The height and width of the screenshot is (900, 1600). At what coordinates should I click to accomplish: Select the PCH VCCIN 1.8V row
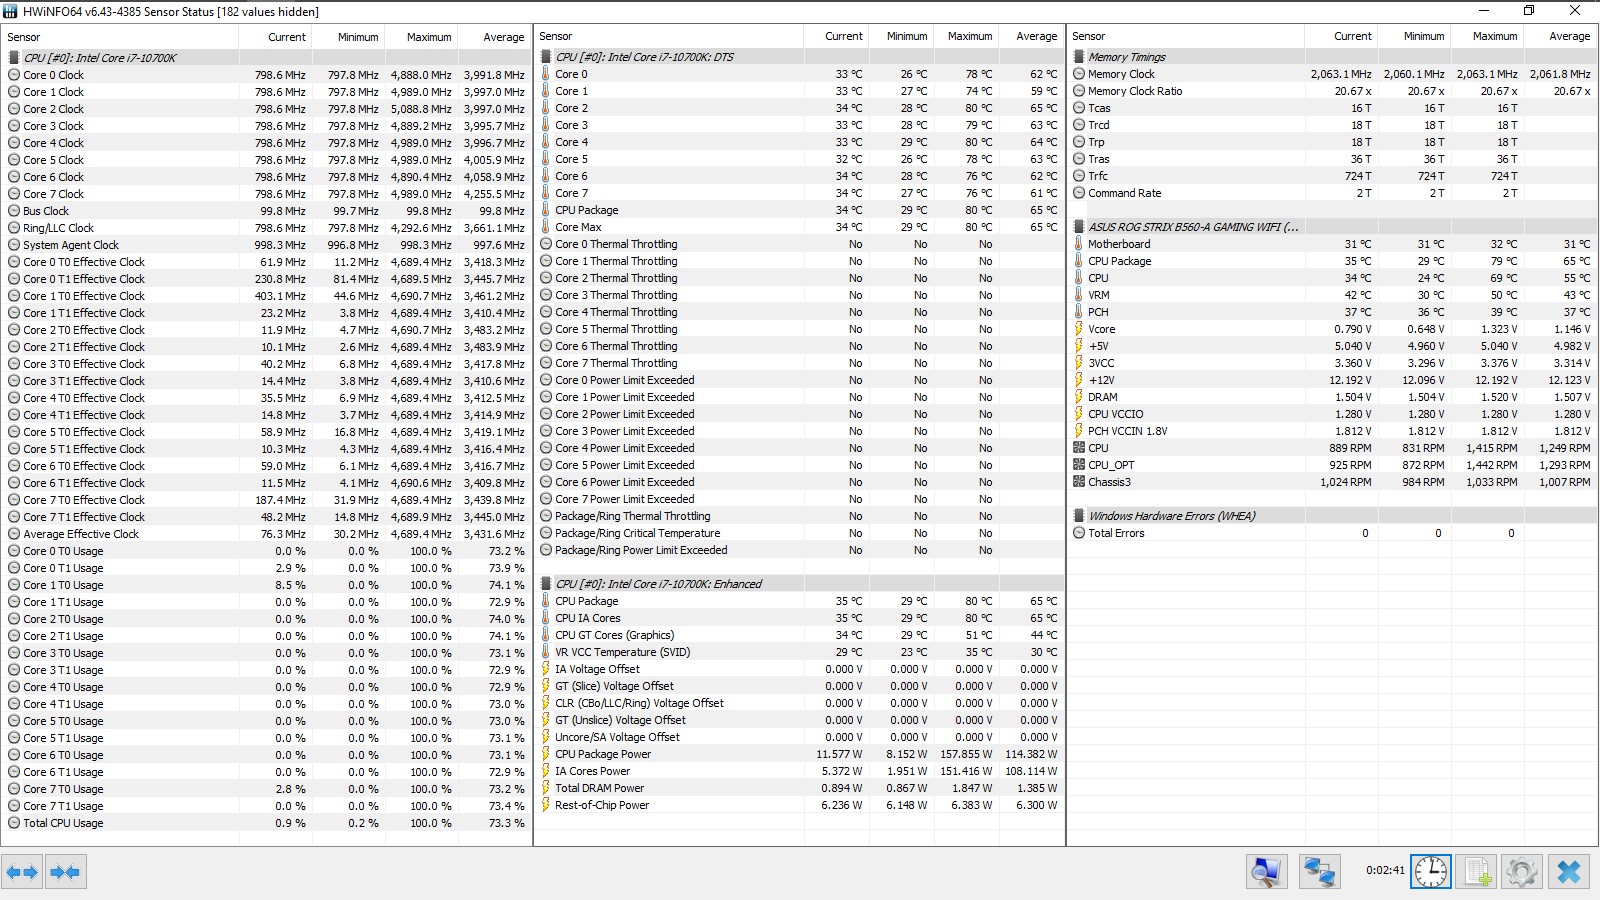click(x=1332, y=431)
